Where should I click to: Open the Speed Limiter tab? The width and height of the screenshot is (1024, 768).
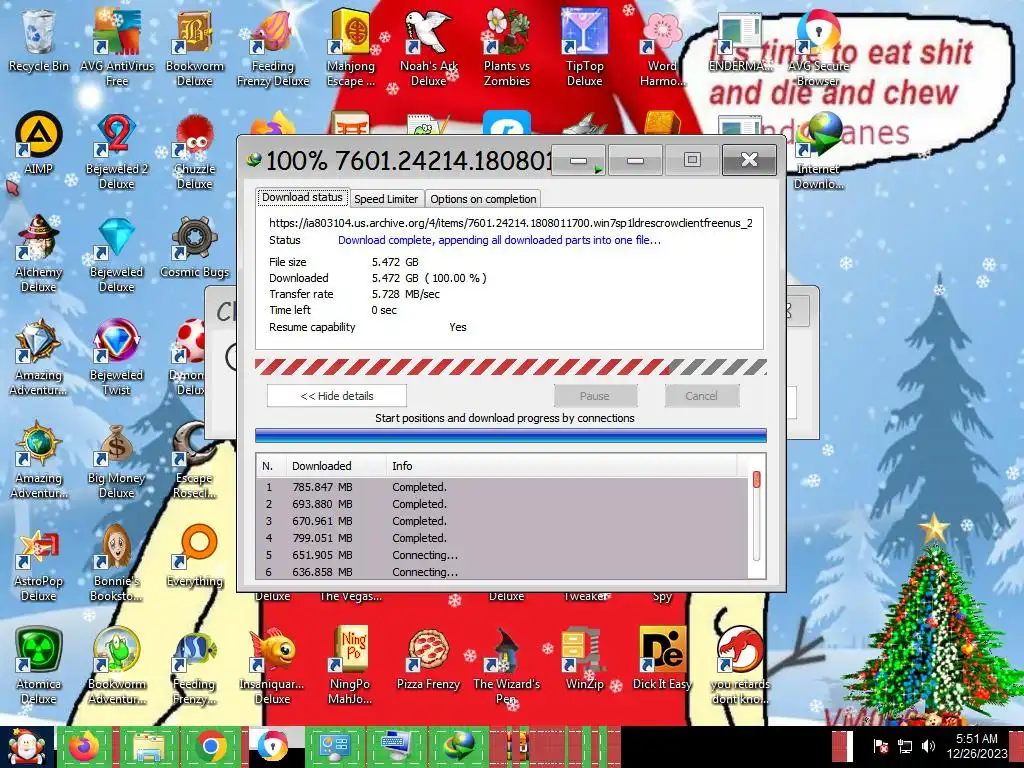386,199
